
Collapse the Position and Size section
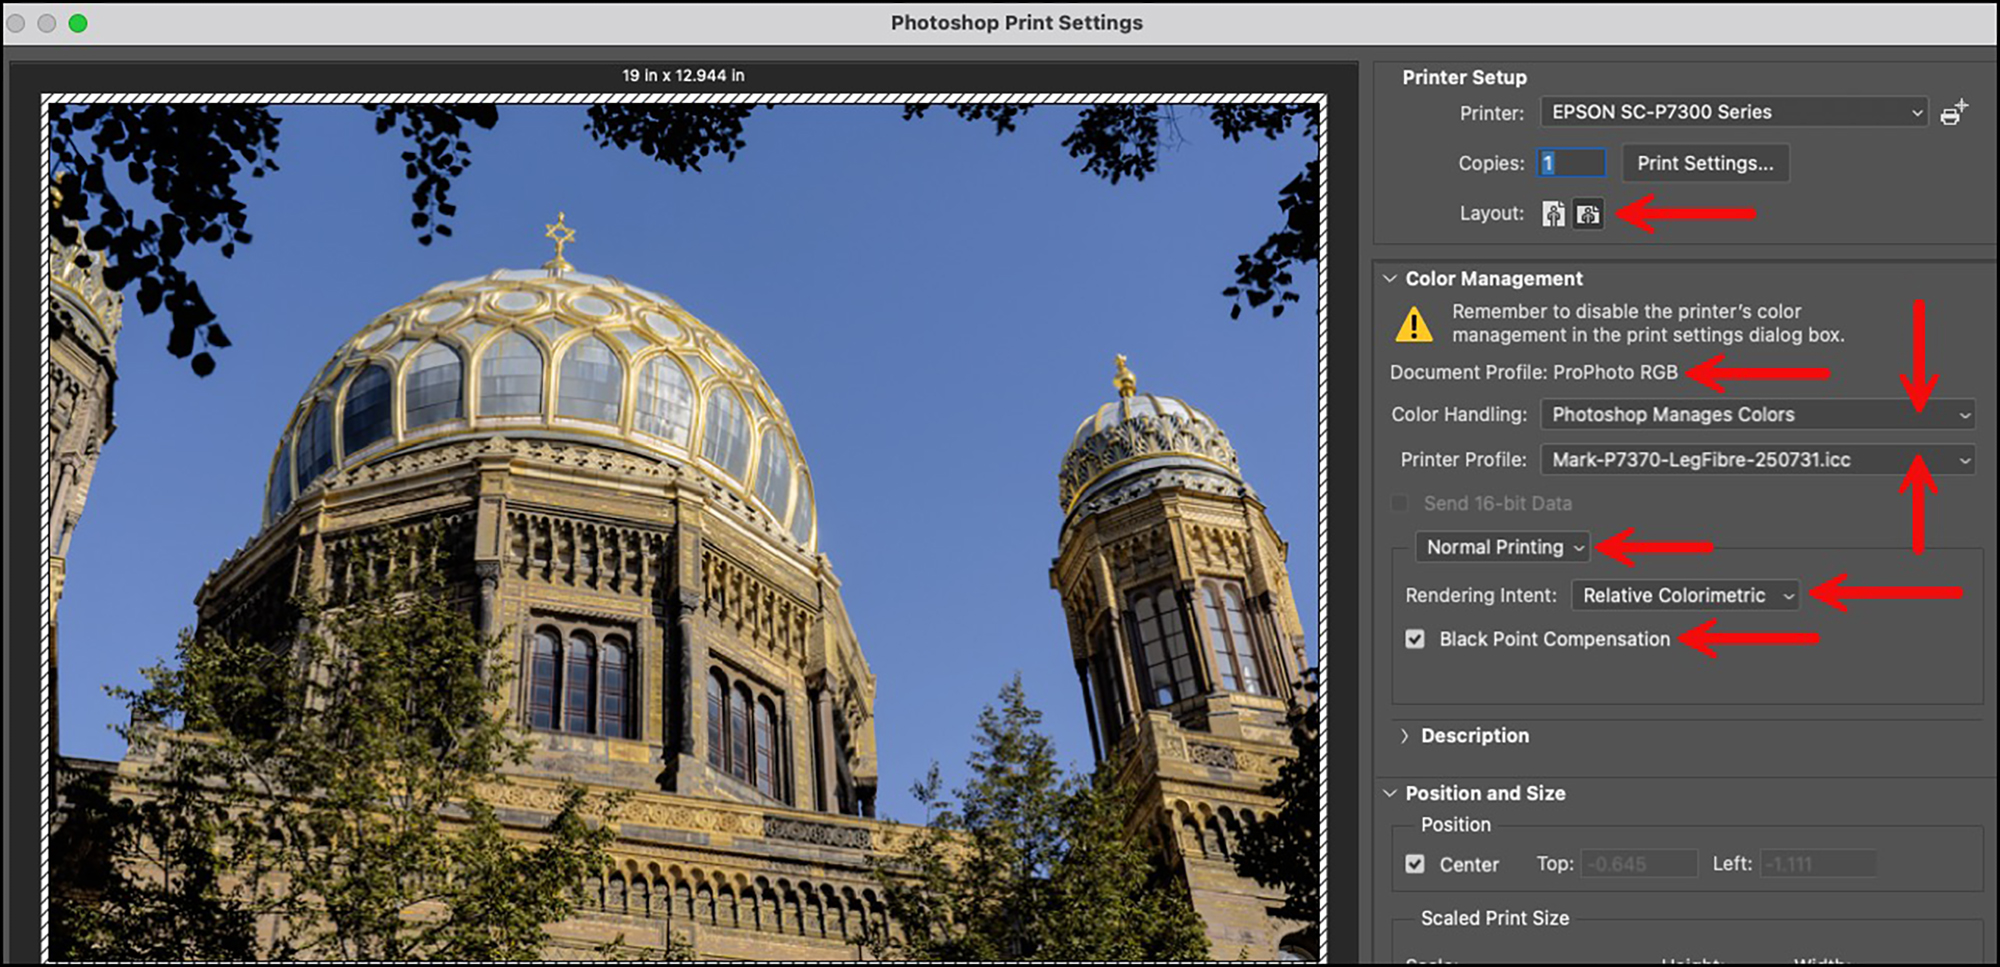1390,793
